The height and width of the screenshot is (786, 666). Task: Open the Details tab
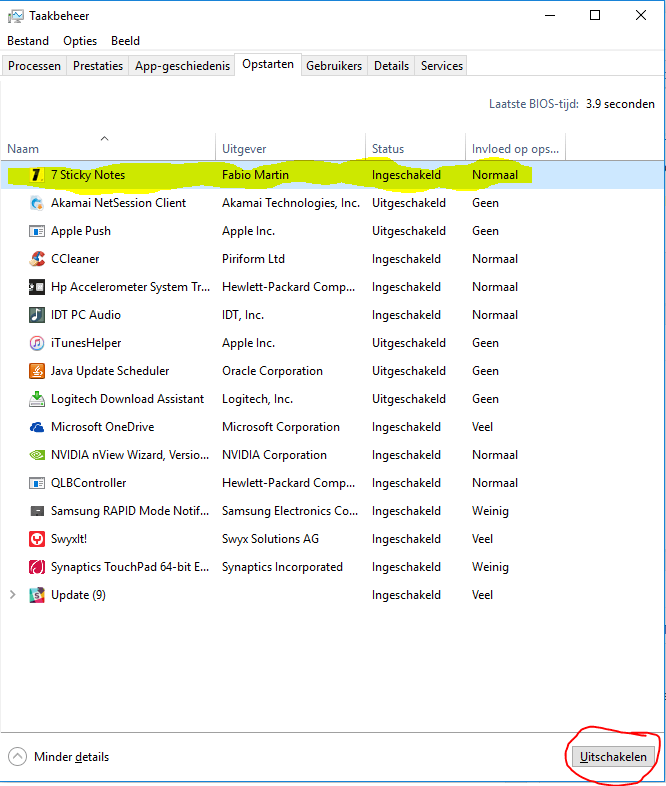(x=391, y=66)
